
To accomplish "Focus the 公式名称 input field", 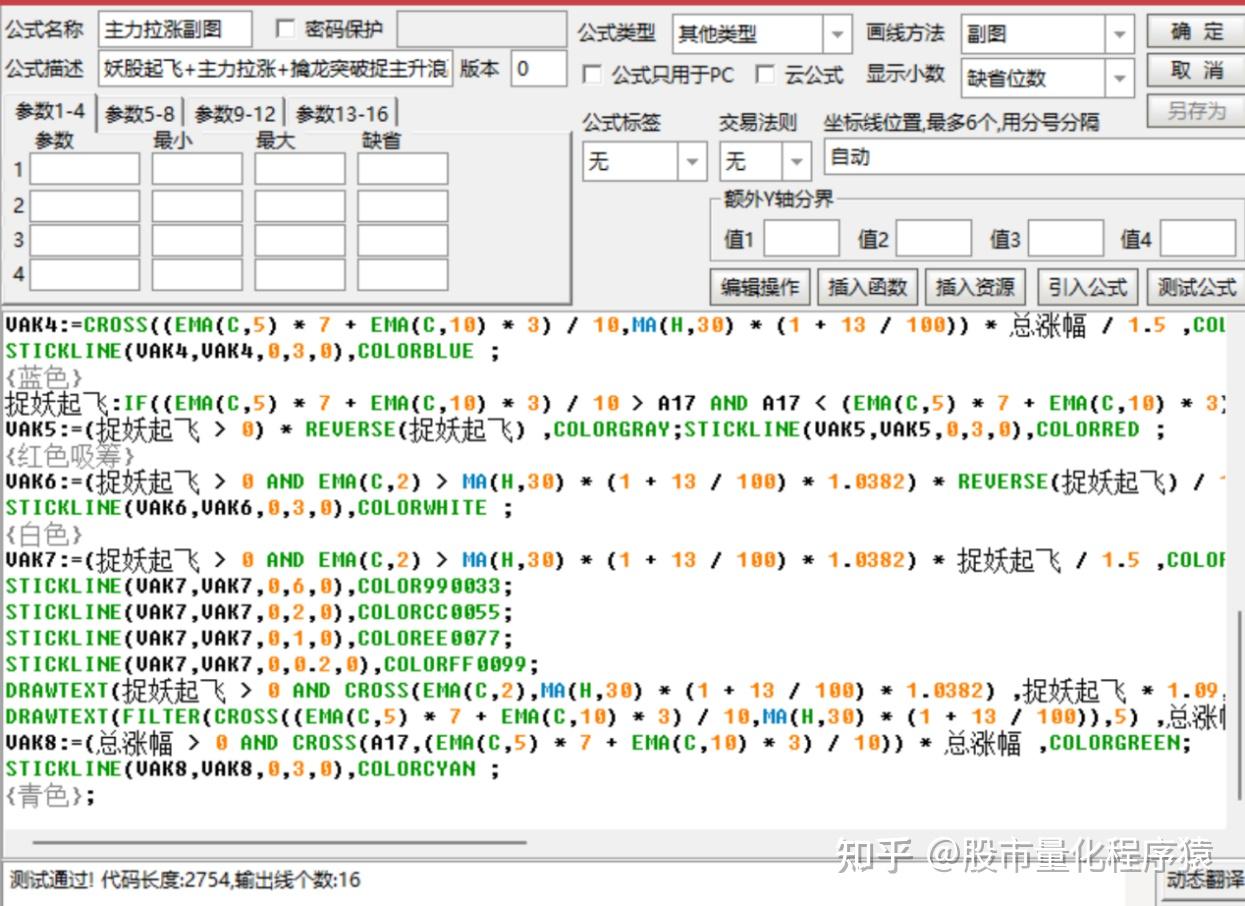I will tap(175, 30).
